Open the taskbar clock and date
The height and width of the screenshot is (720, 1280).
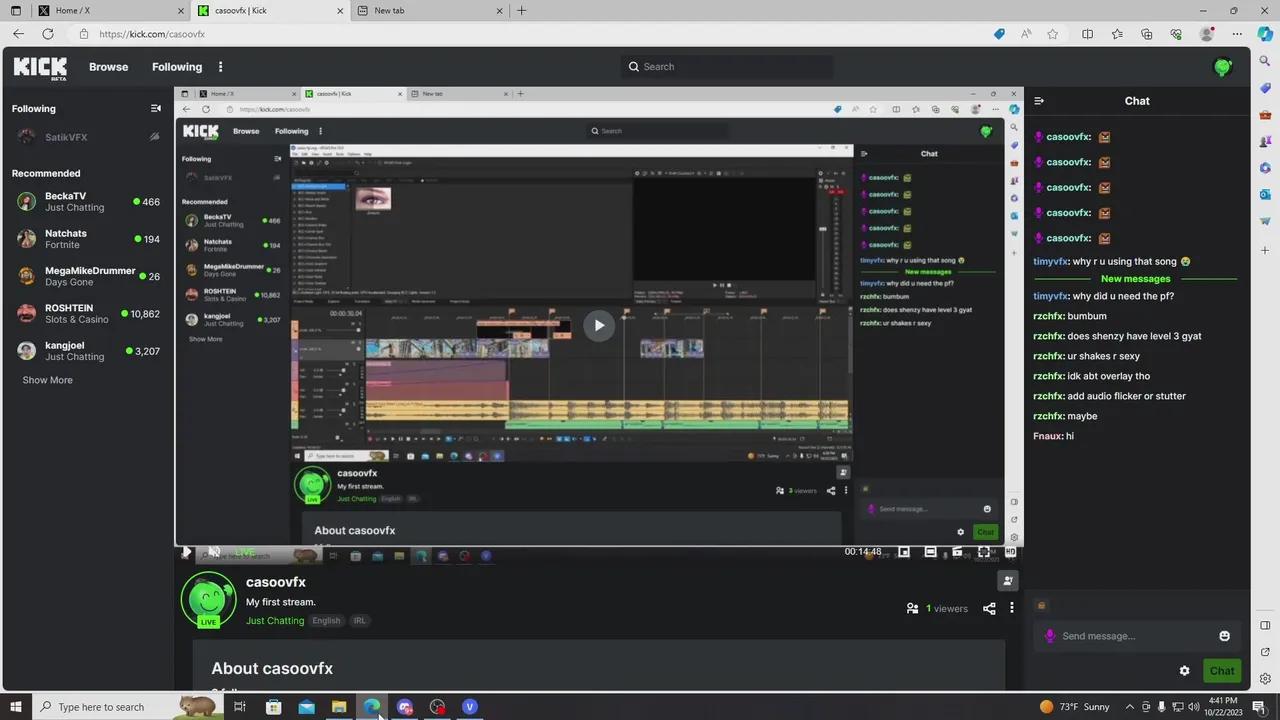coord(1223,706)
